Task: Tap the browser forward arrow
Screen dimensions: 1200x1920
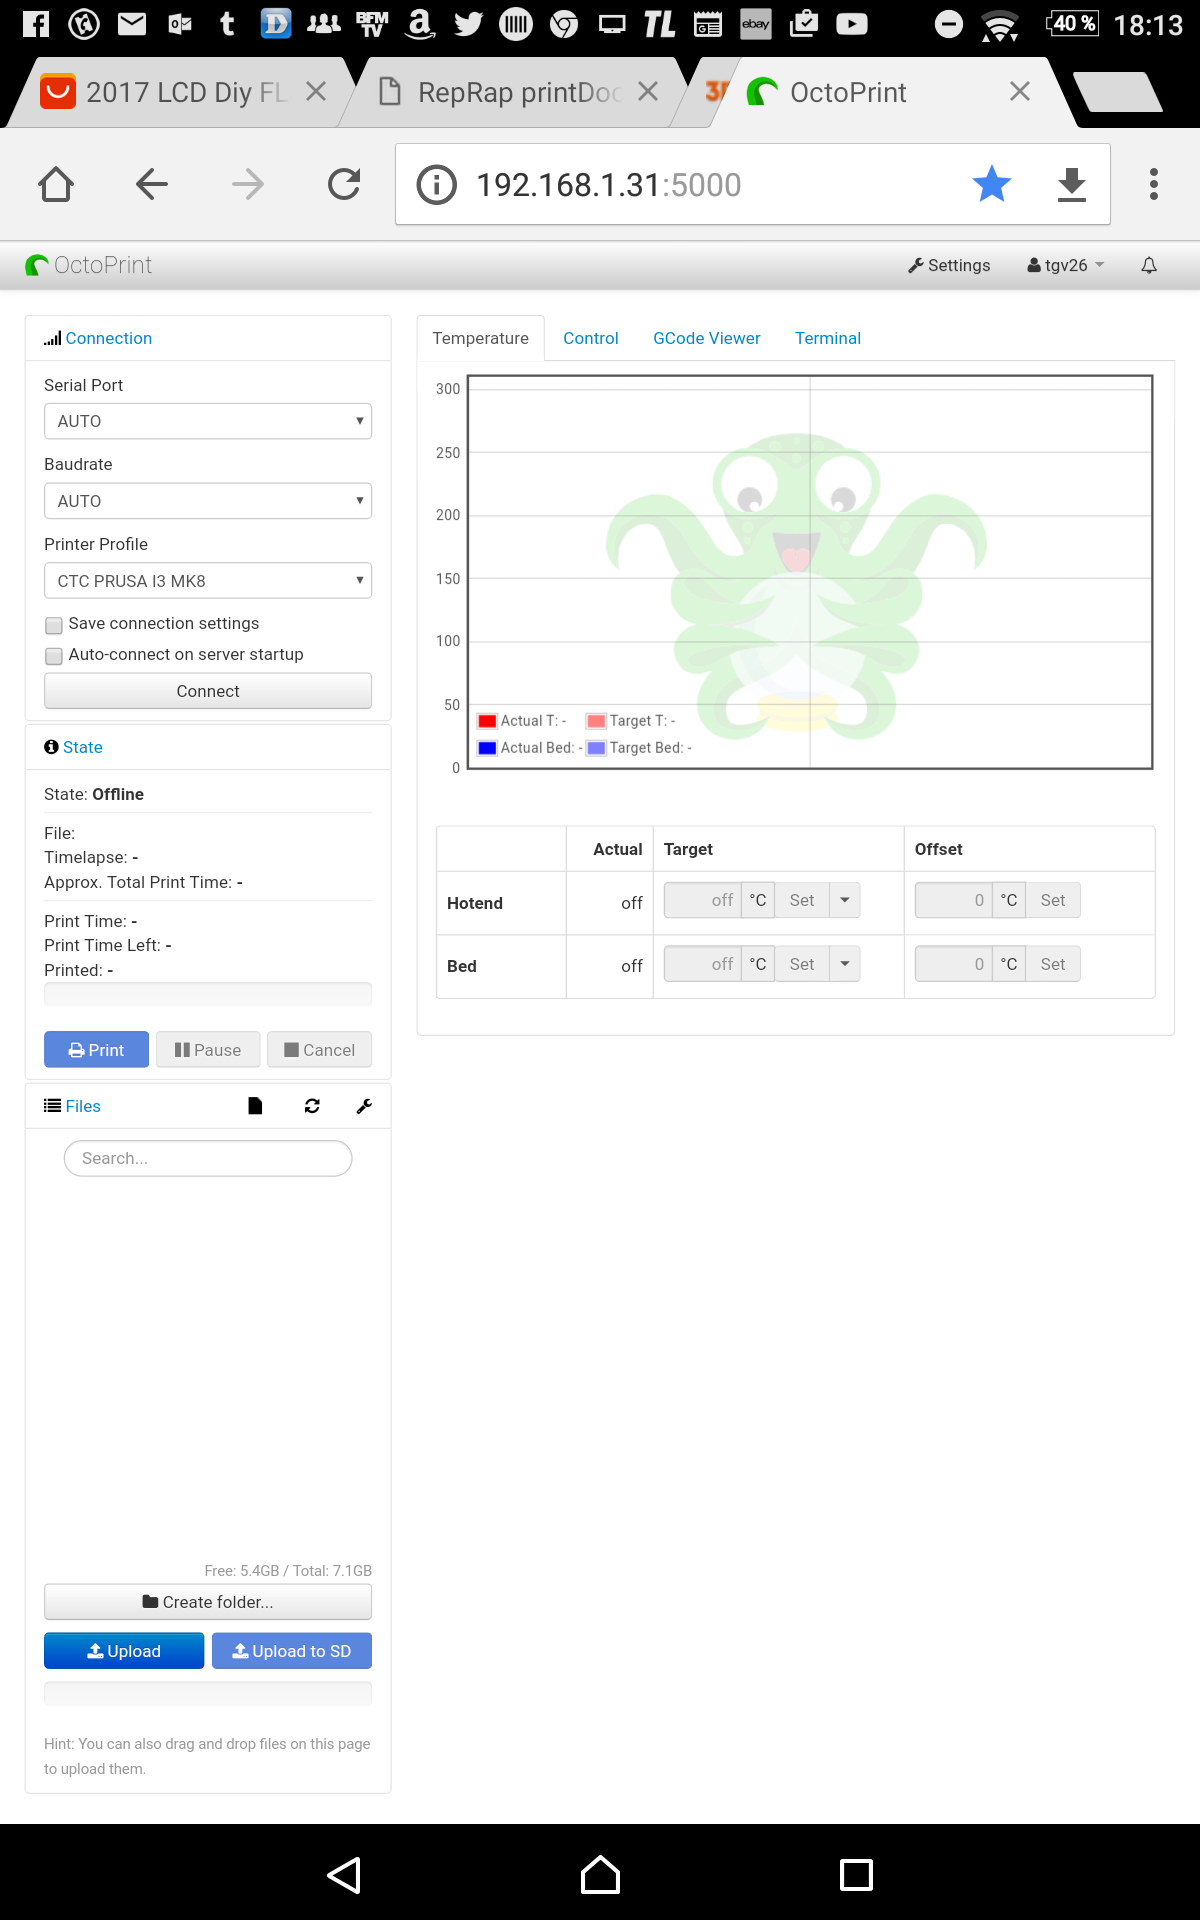Action: pyautogui.click(x=248, y=184)
